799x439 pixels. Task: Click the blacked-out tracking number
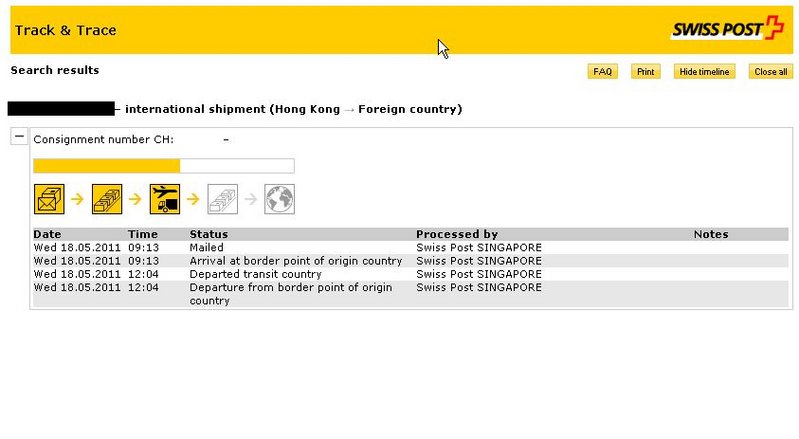point(61,108)
